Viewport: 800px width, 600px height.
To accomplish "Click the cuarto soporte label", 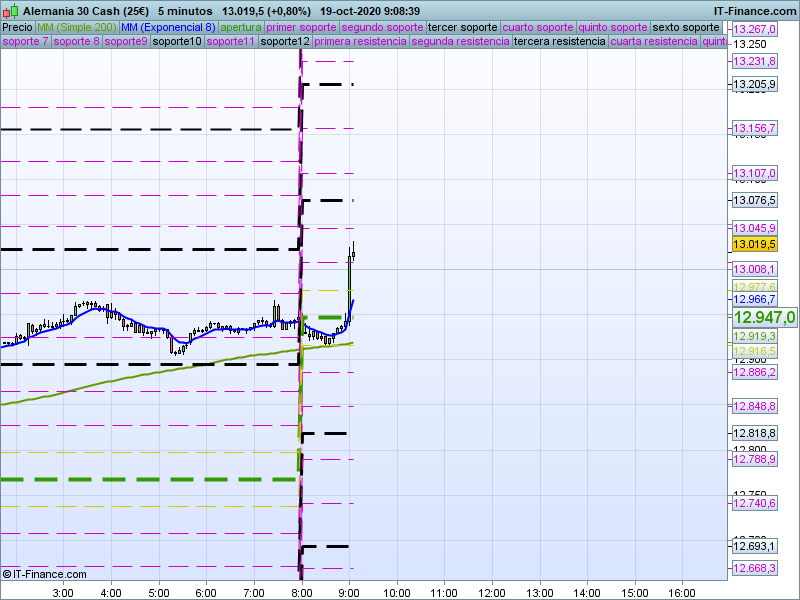I will click(x=539, y=27).
